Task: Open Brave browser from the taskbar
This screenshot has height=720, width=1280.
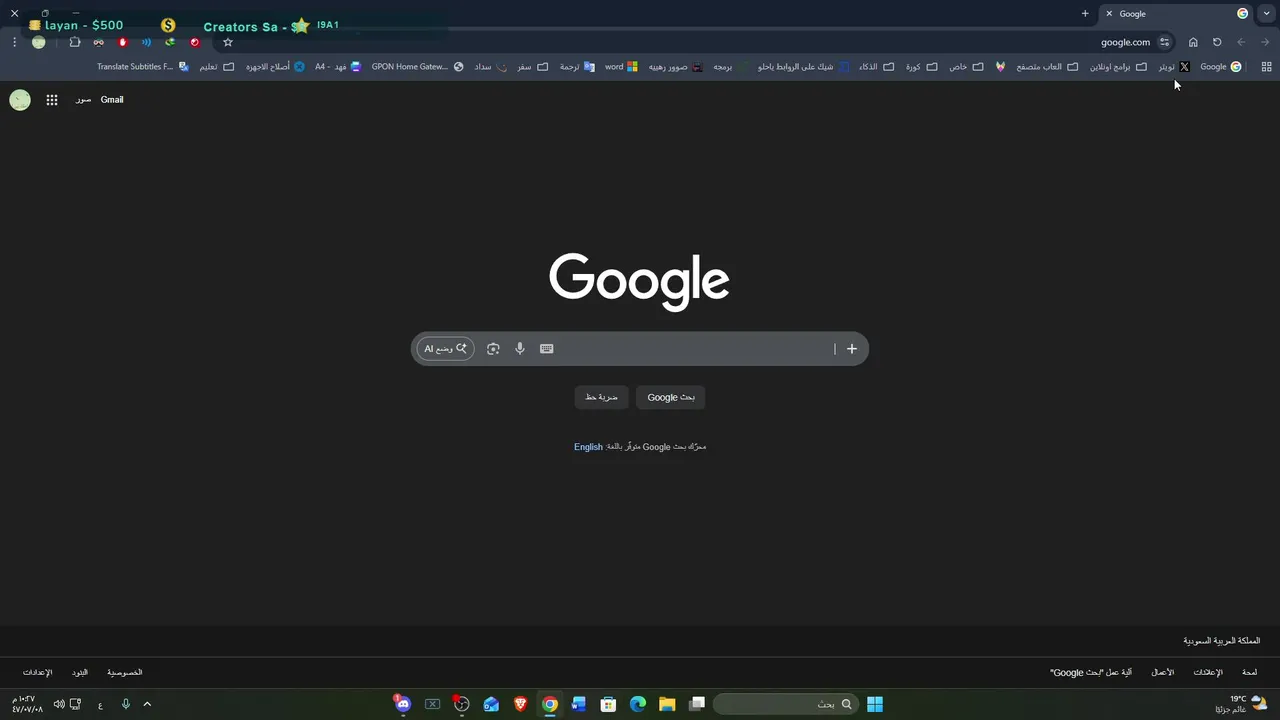Action: tap(520, 704)
